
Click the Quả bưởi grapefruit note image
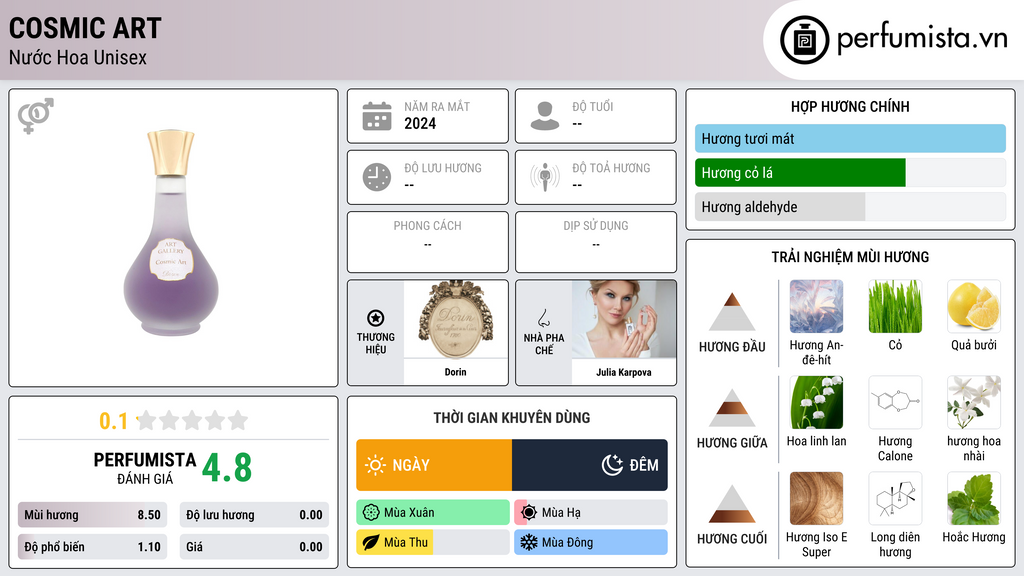coord(974,306)
